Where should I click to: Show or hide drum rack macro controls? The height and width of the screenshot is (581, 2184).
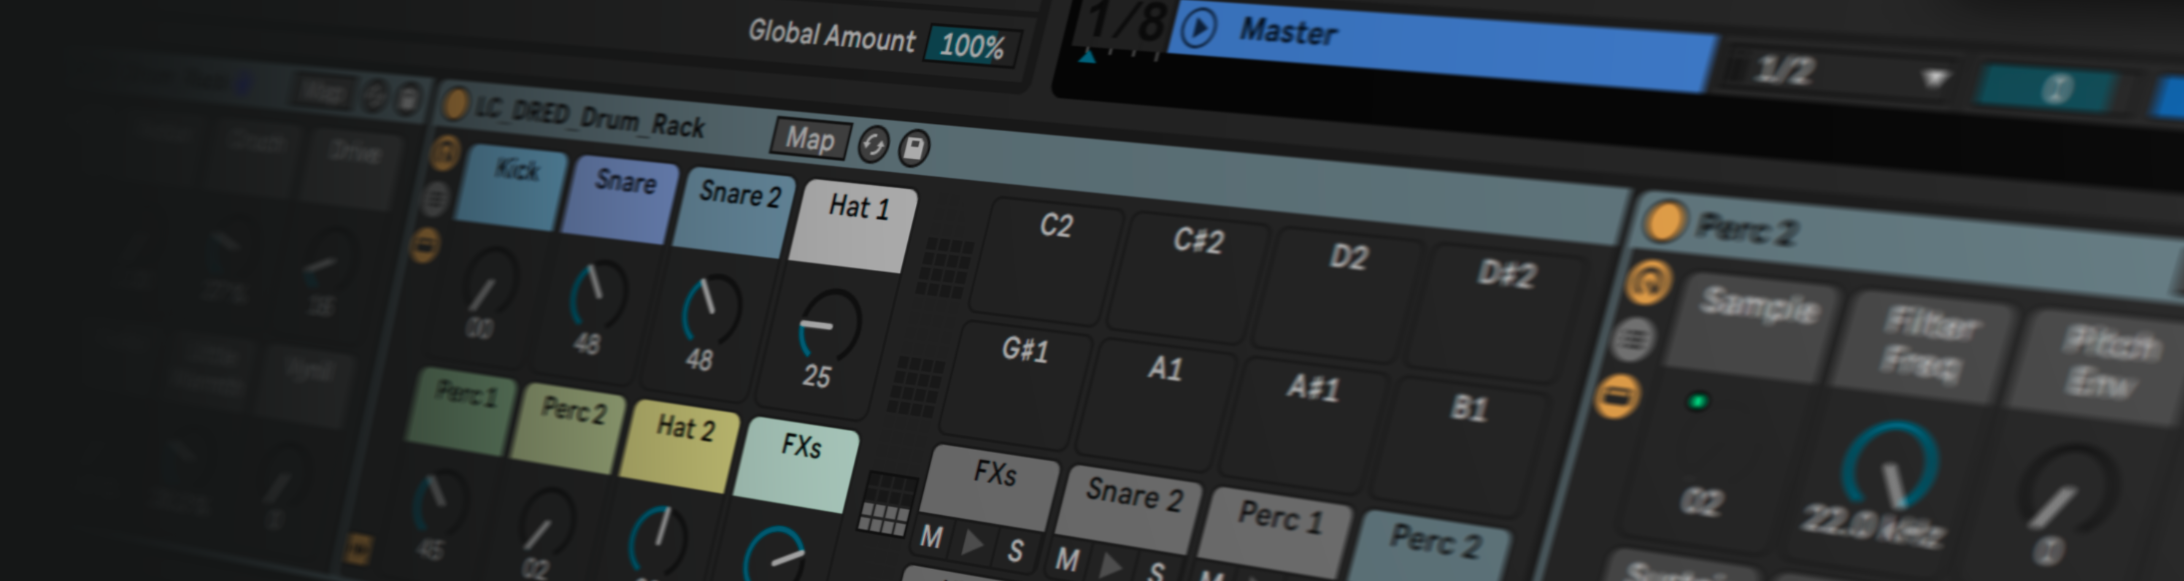click(x=444, y=153)
